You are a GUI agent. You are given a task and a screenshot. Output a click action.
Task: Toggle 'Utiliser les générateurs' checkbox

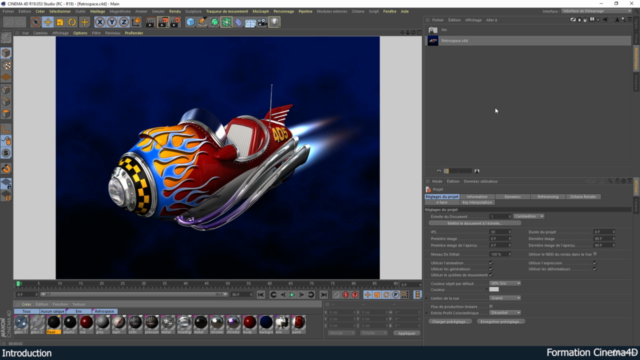491,269
